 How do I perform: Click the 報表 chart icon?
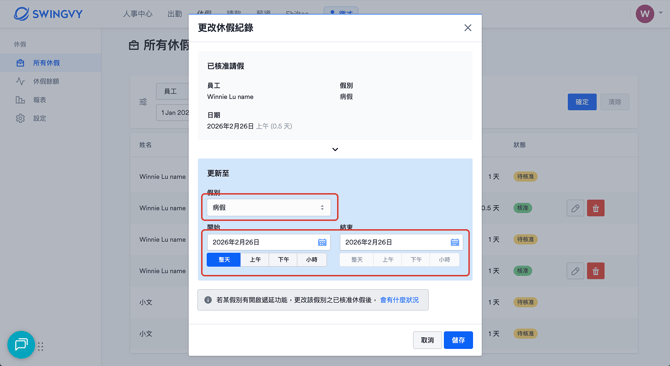pyautogui.click(x=20, y=100)
